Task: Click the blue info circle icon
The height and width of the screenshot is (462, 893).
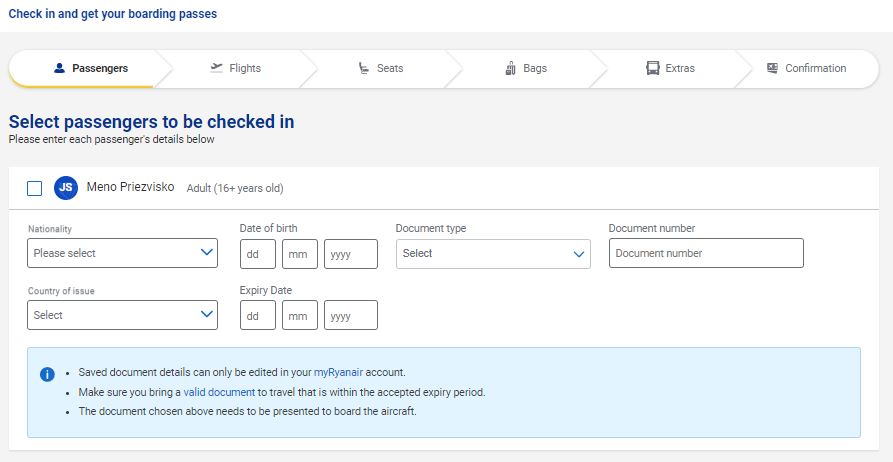Action: tap(47, 374)
